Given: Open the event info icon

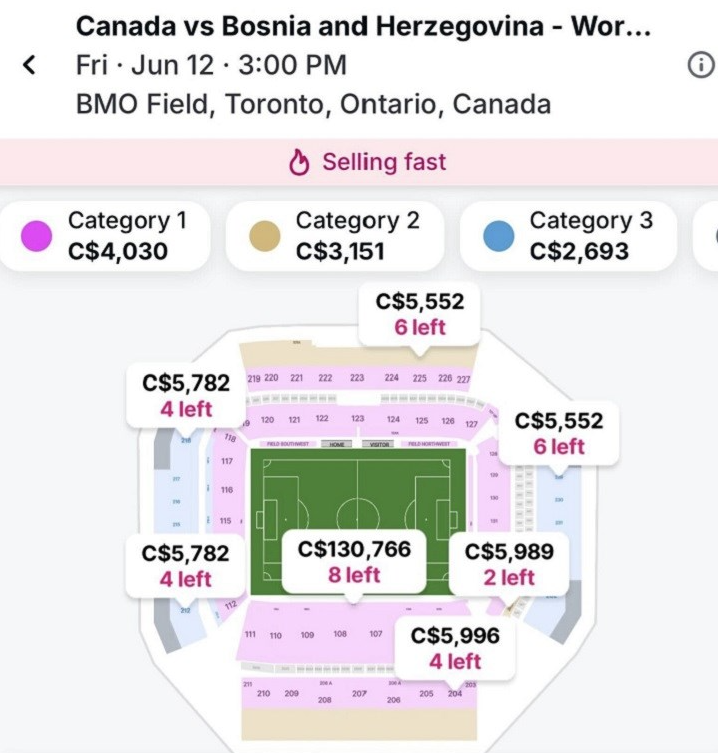Looking at the screenshot, I should (701, 65).
